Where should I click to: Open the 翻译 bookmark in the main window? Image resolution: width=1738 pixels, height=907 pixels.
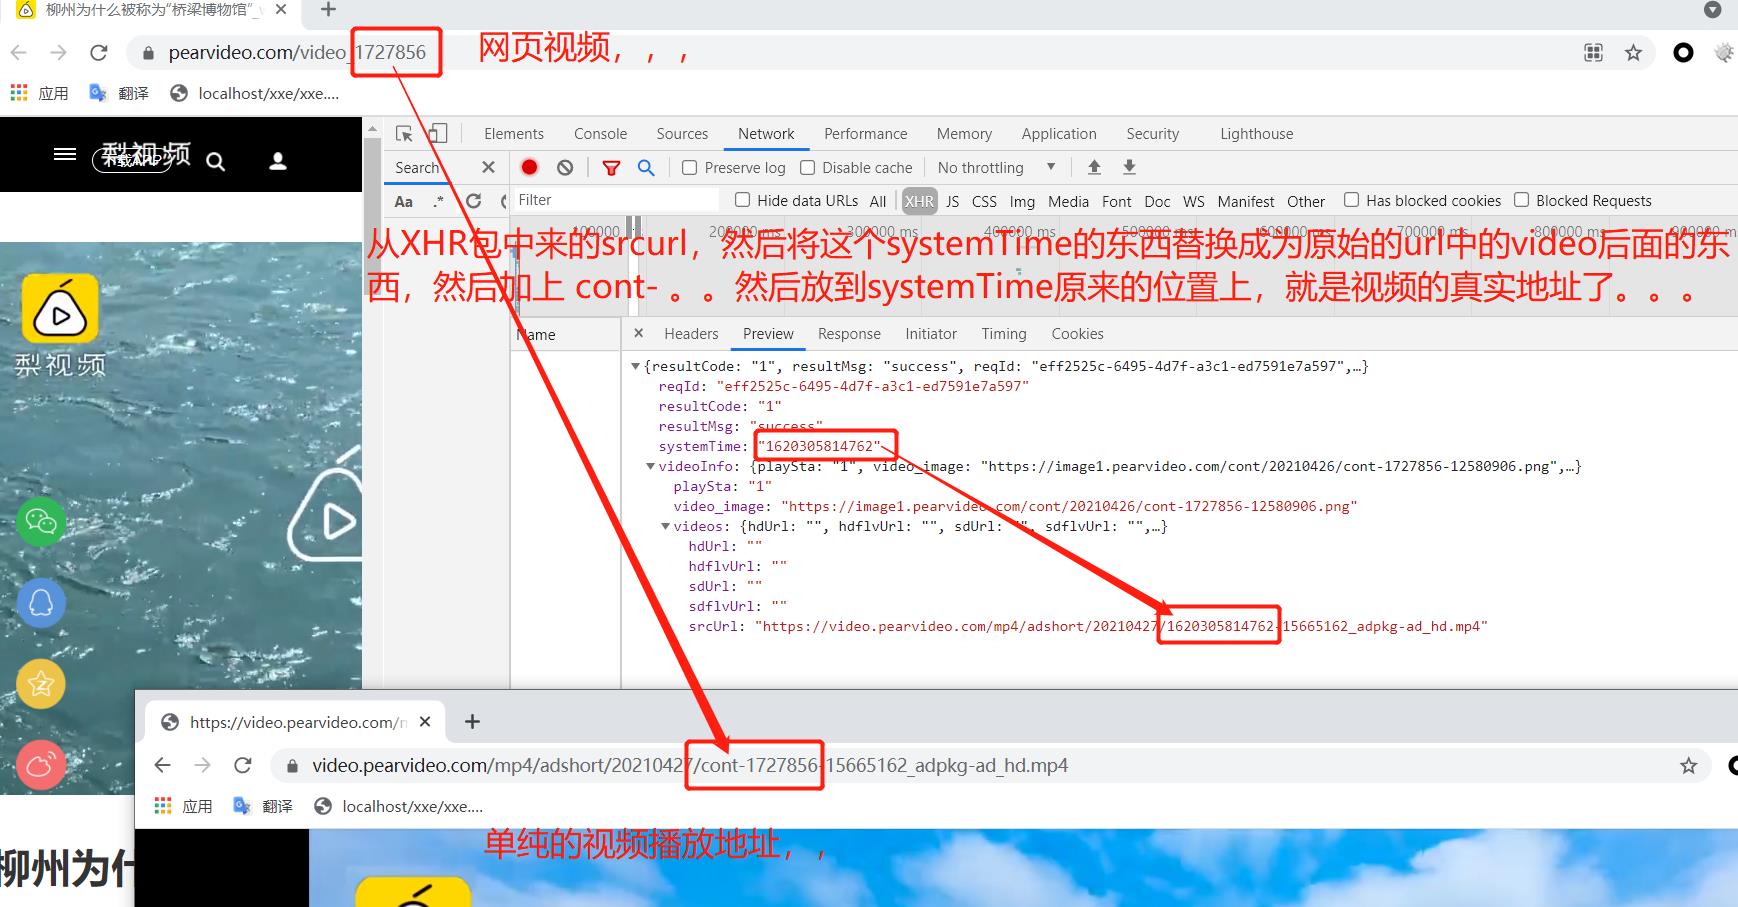tap(119, 93)
